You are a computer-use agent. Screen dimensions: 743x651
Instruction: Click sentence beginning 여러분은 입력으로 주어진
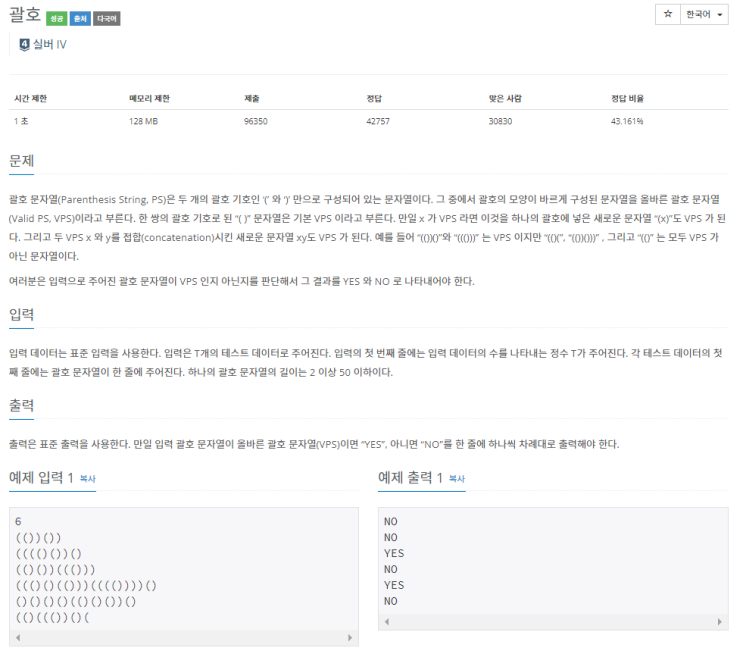pyautogui.click(x=242, y=281)
